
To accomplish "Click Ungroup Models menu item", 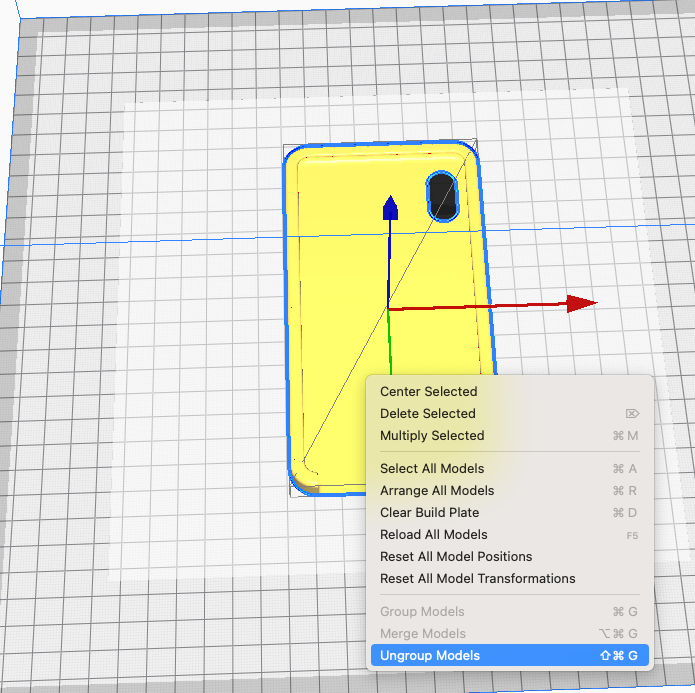I will point(510,655).
